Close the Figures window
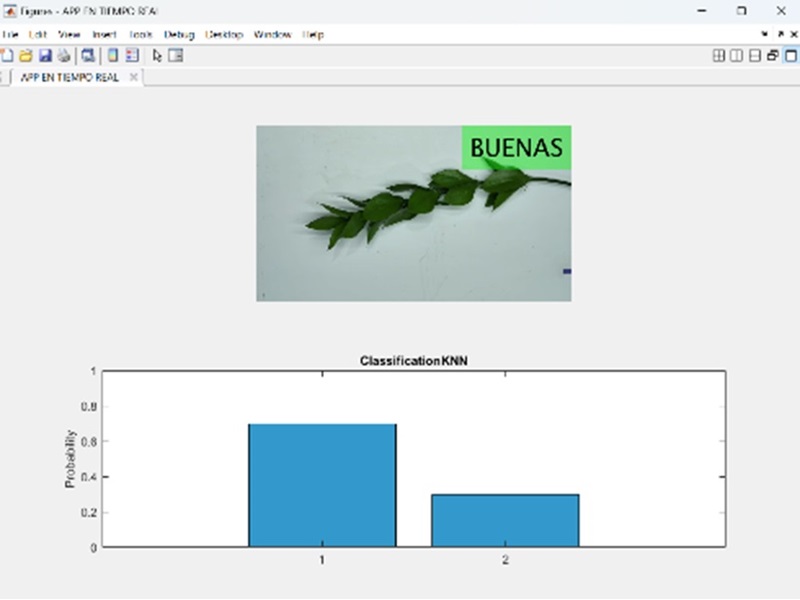This screenshot has width=800, height=600. click(781, 11)
